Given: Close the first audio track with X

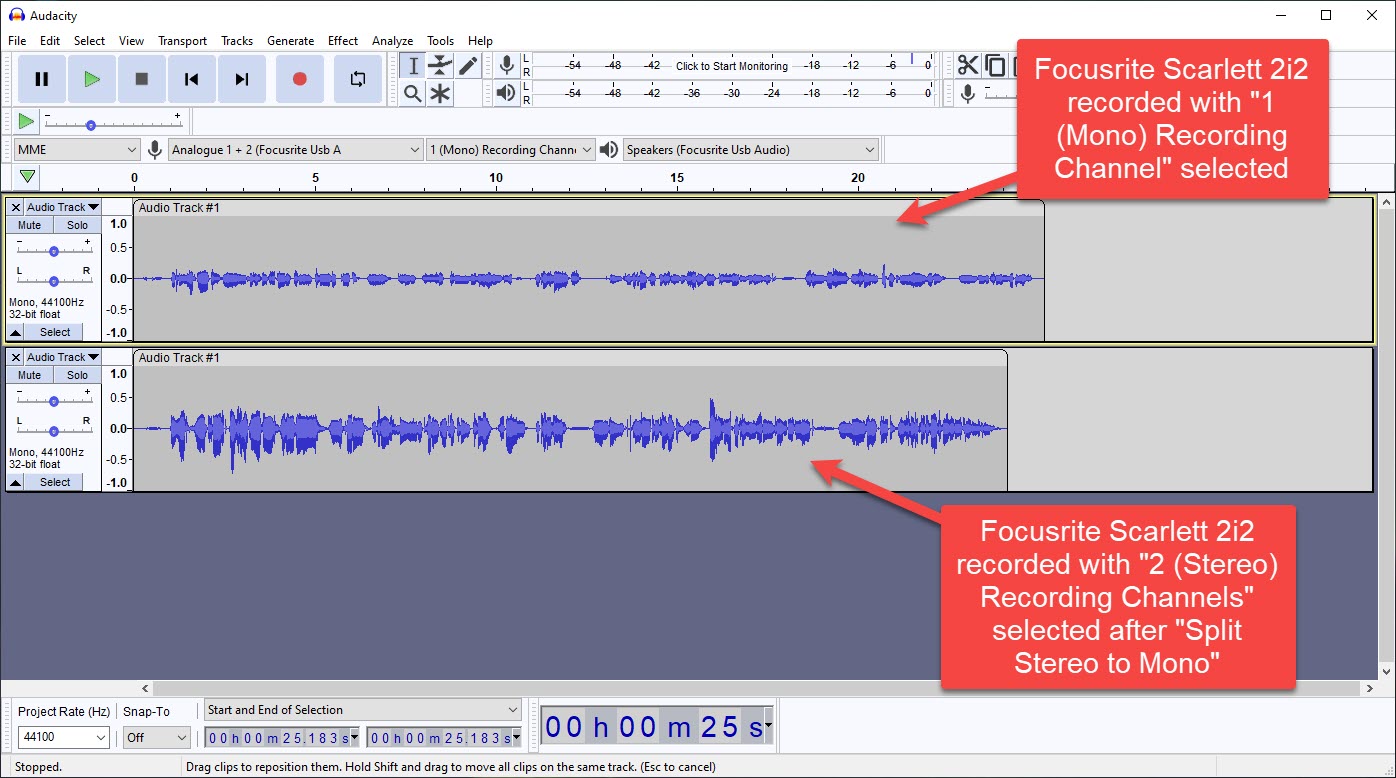Looking at the screenshot, I should (x=16, y=207).
